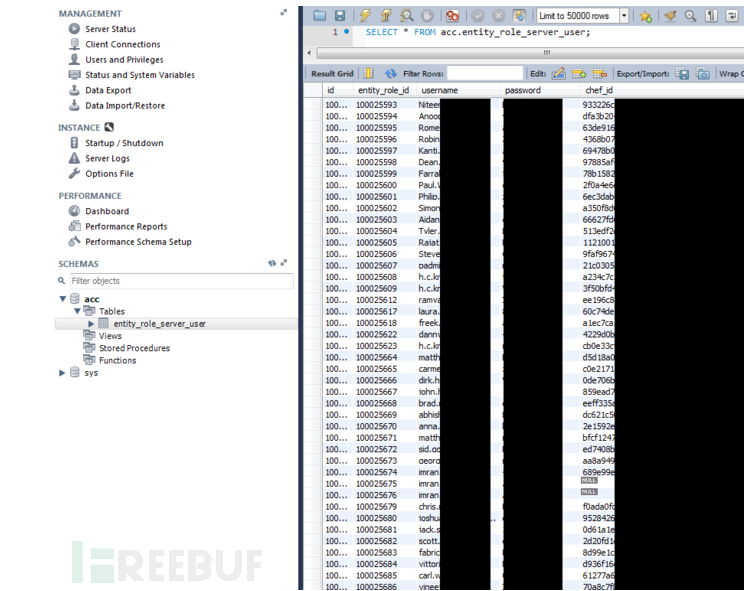Image resolution: width=744 pixels, height=591 pixels.
Task: Toggle the autocommit mode icon
Action: [519, 16]
